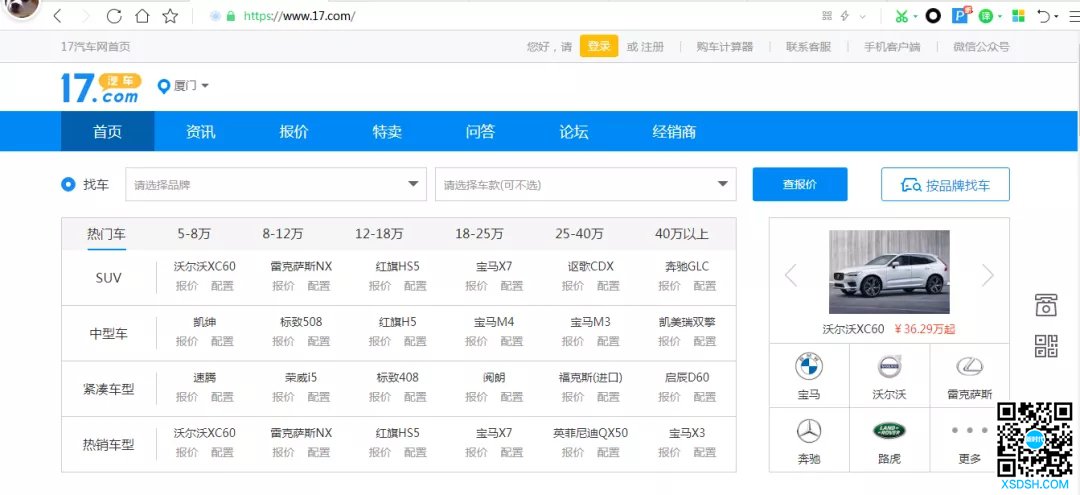Click the browser forward arrow
The image size is (1080, 495).
point(85,16)
